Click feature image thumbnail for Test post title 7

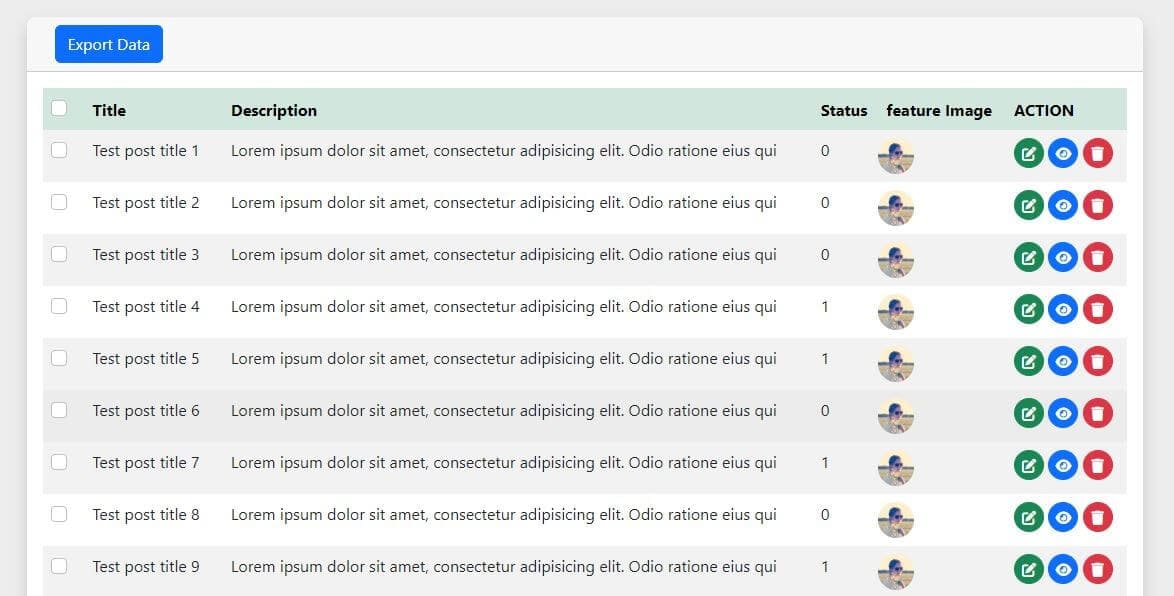click(895, 468)
